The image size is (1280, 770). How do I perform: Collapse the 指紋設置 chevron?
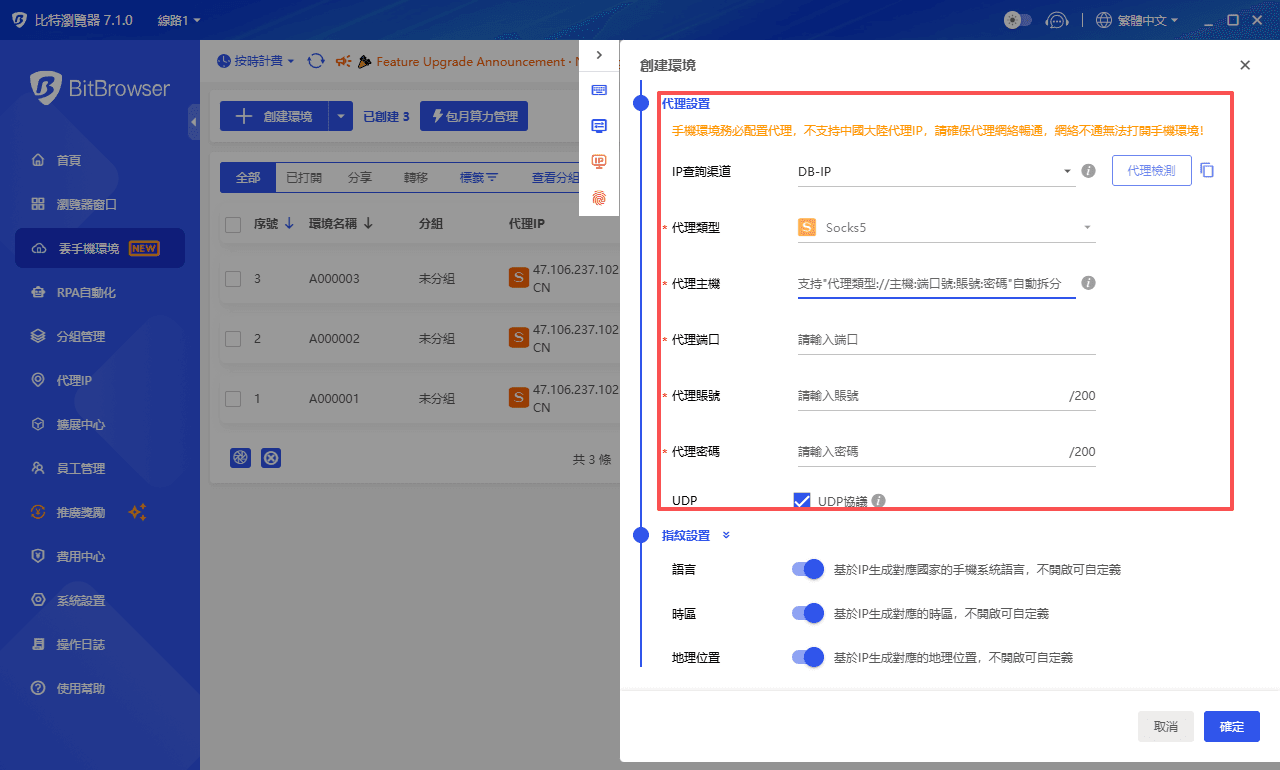[x=726, y=535]
